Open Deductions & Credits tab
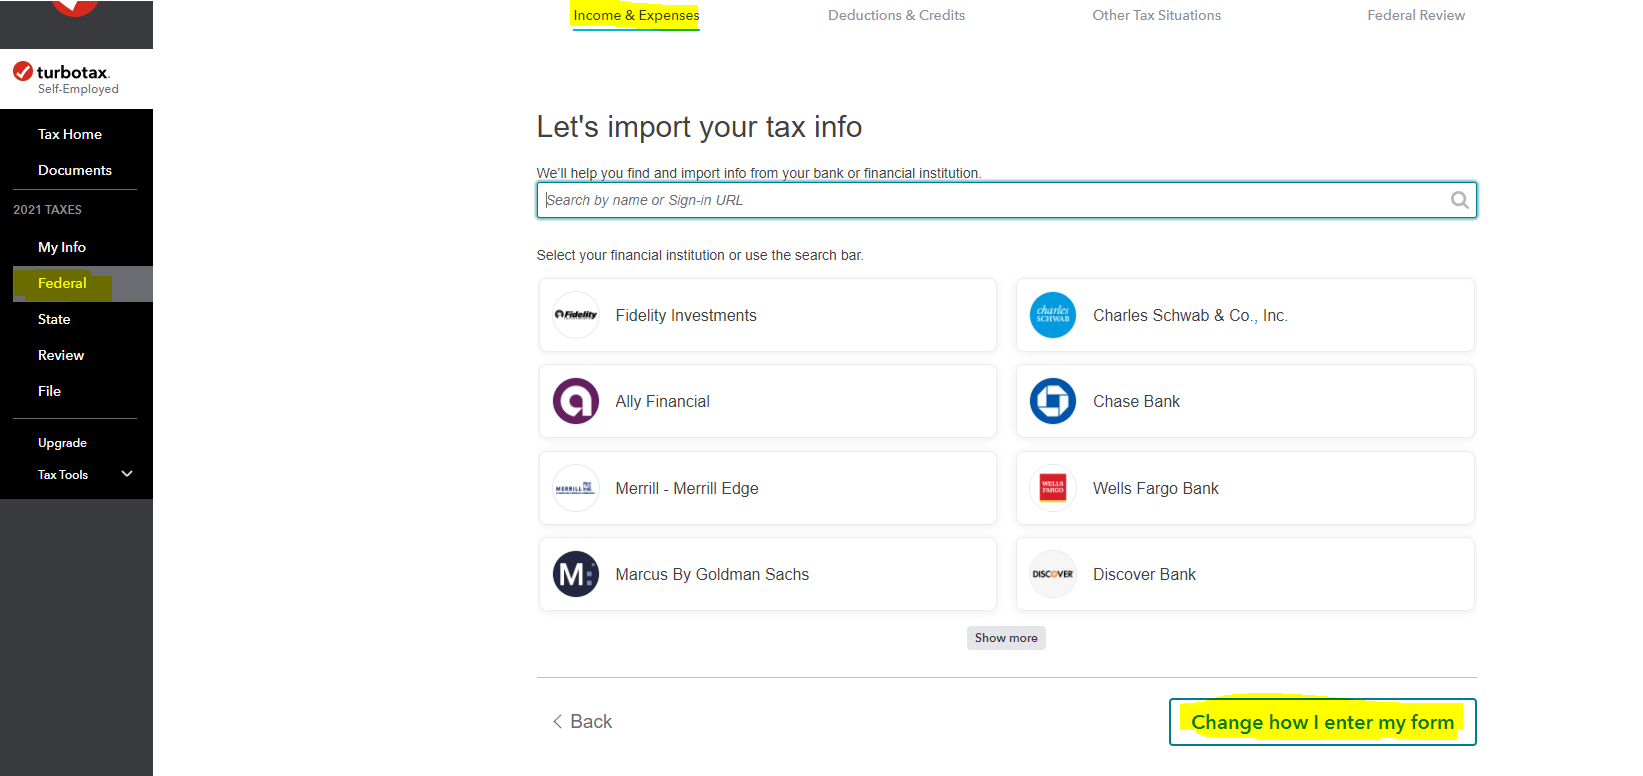Image resolution: width=1643 pixels, height=776 pixels. [x=896, y=15]
